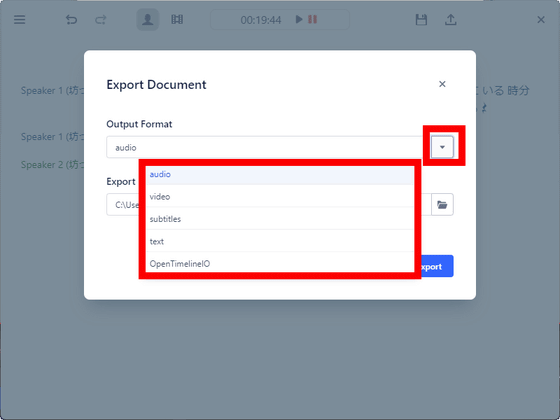Pick OpenTimelineIO from the format list
This screenshot has width=560, height=420.
point(280,264)
